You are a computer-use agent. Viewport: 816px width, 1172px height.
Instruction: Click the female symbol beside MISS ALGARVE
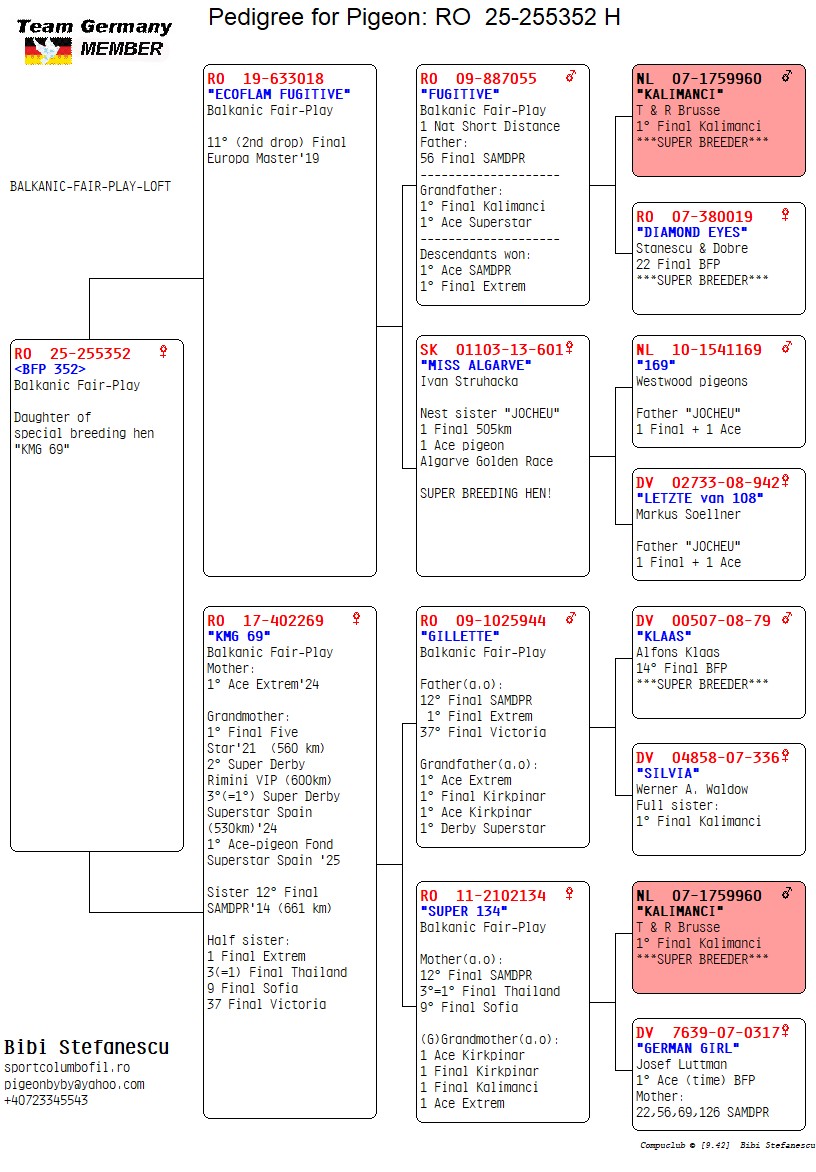pyautogui.click(x=569, y=348)
